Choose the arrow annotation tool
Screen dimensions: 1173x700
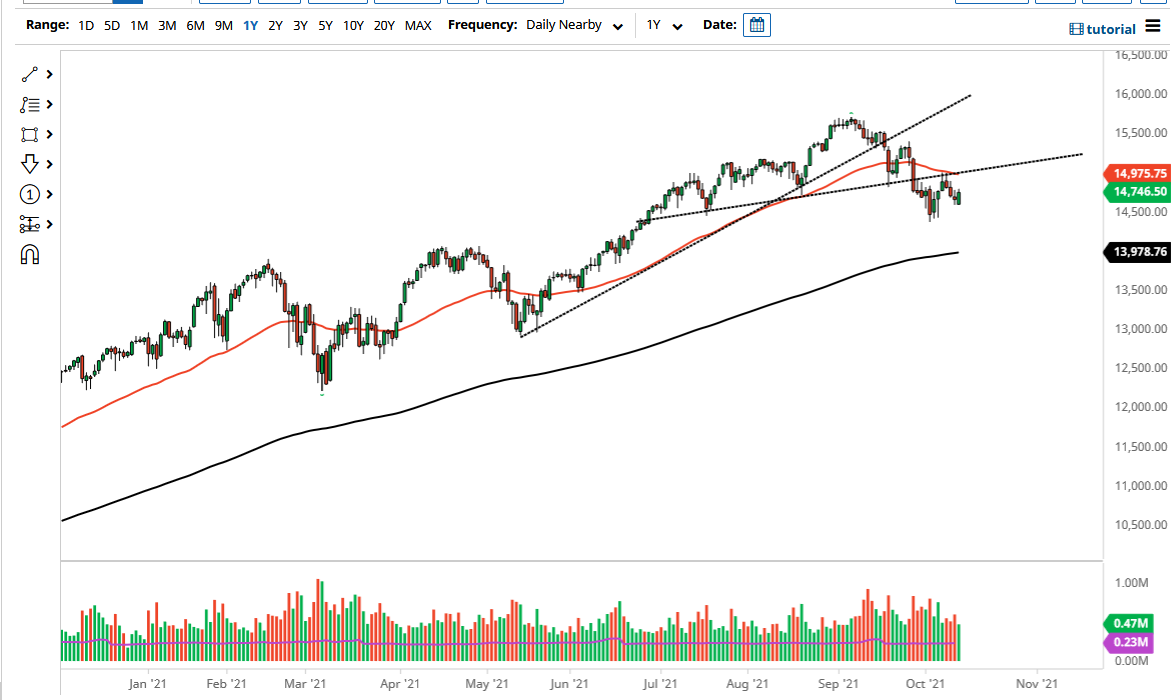coord(30,163)
